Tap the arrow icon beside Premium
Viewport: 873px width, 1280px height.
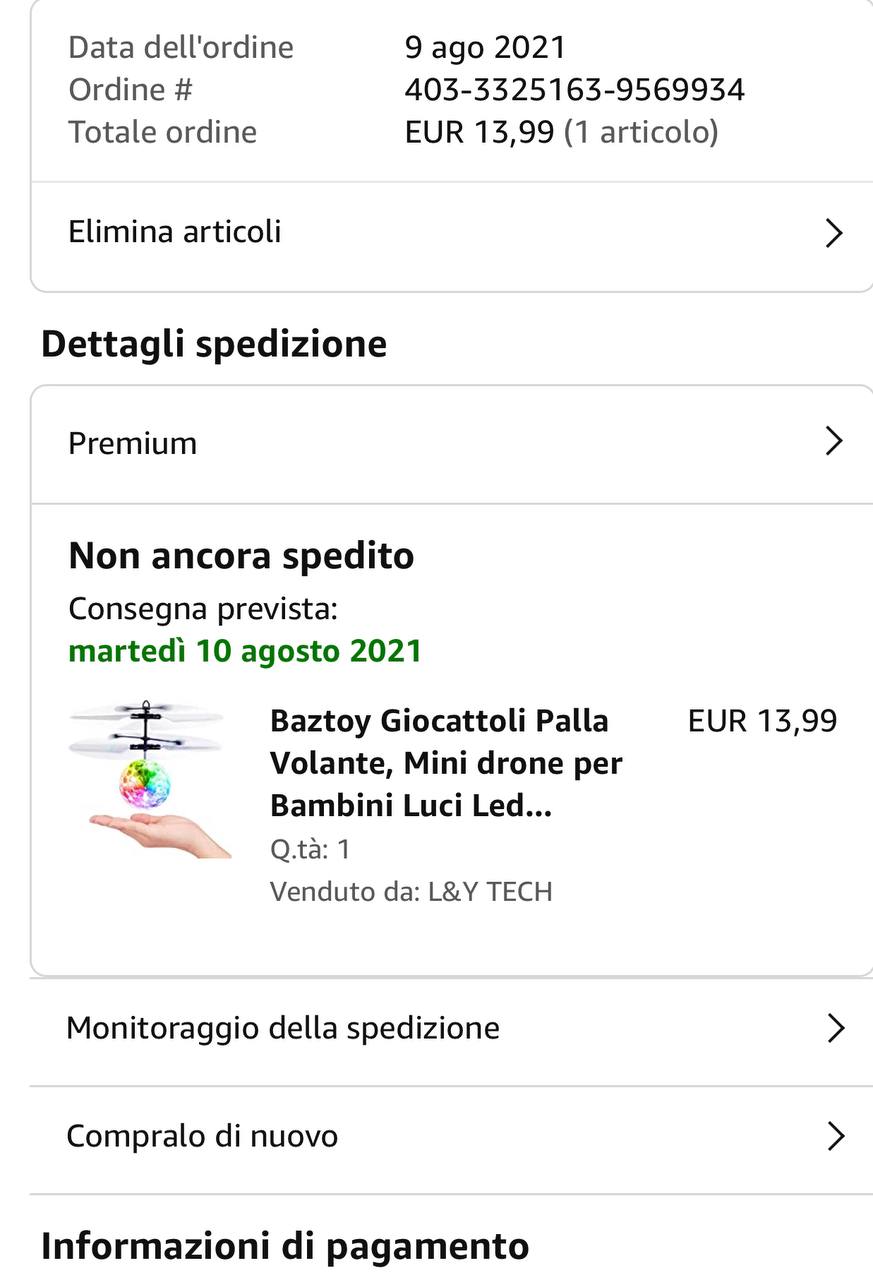tap(833, 441)
